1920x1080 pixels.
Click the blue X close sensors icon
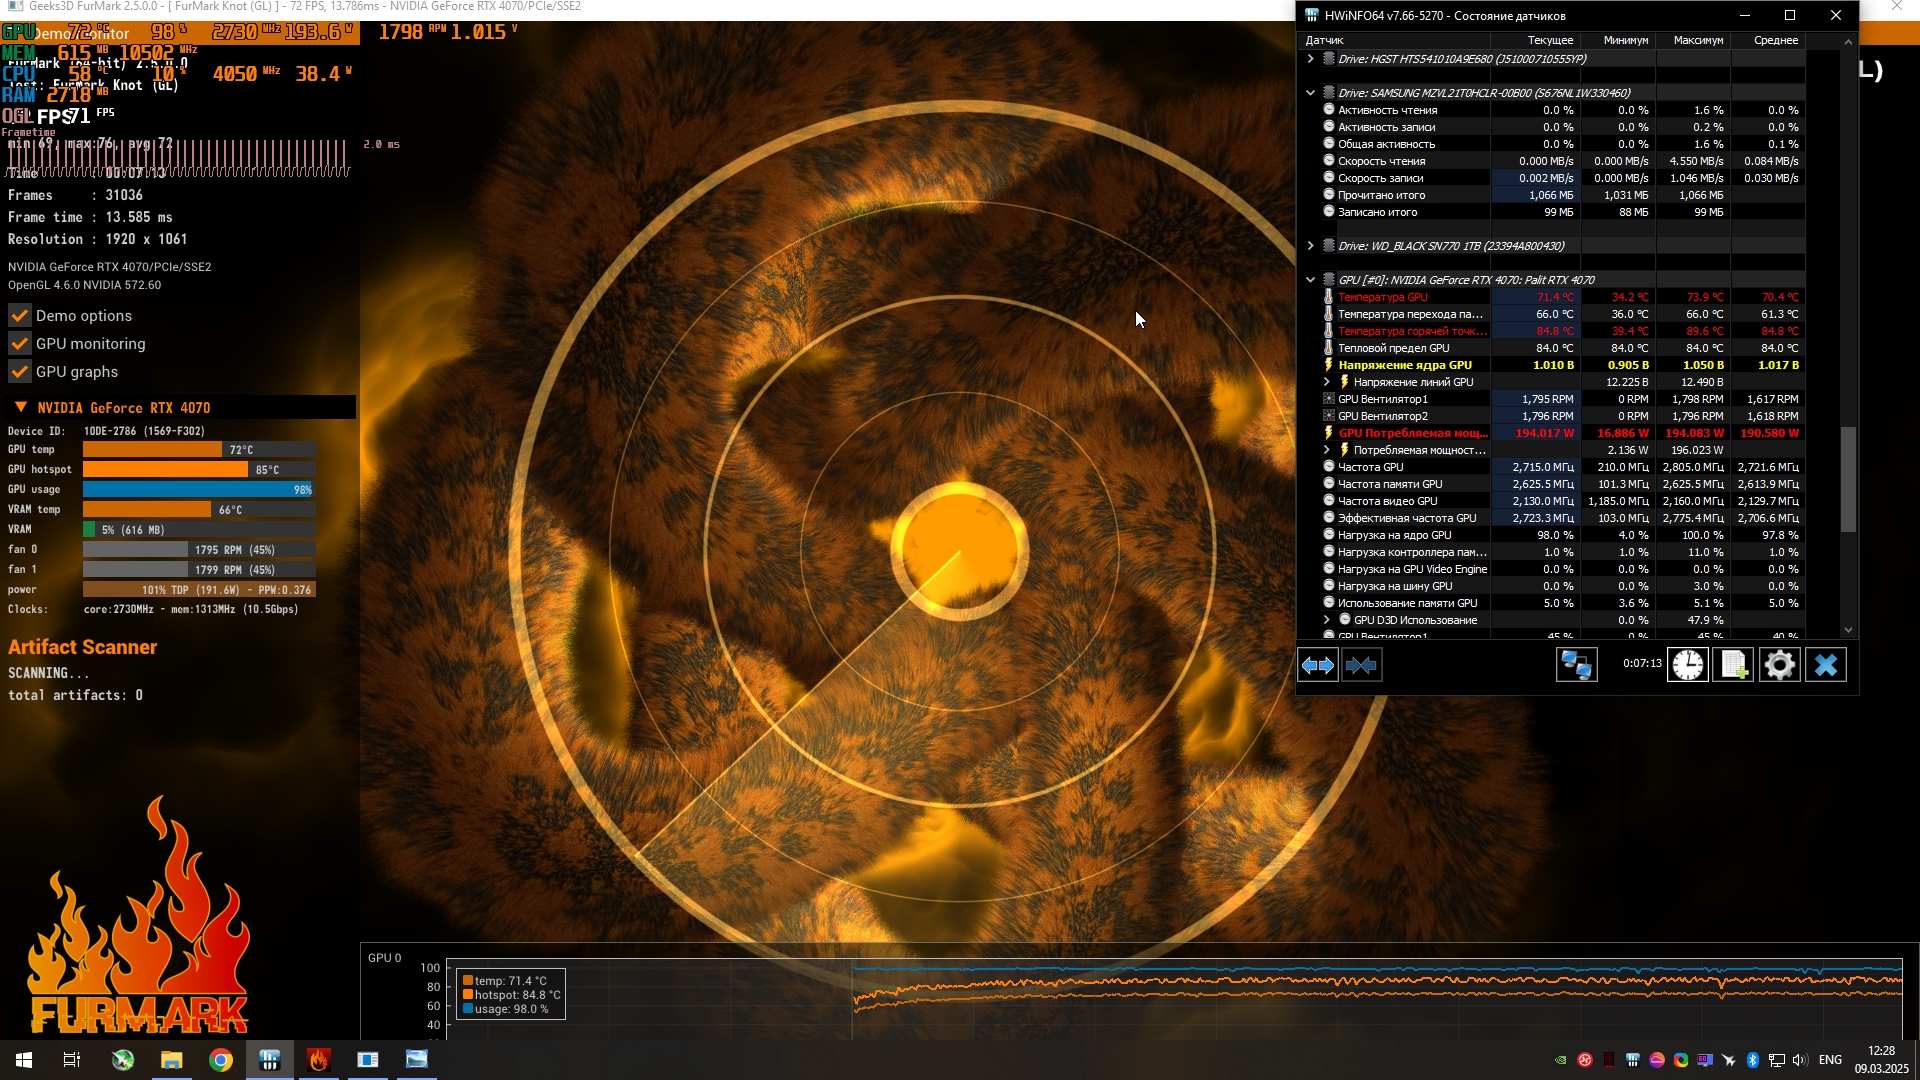[x=1826, y=665]
